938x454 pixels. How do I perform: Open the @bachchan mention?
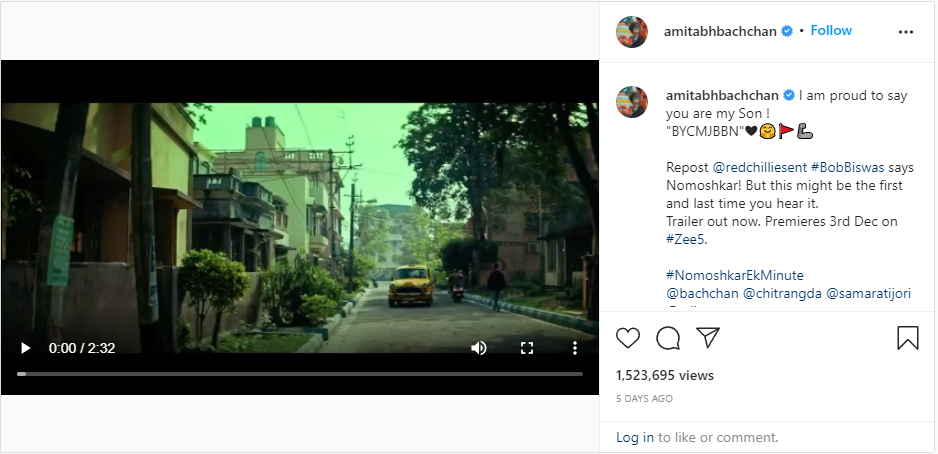click(702, 293)
